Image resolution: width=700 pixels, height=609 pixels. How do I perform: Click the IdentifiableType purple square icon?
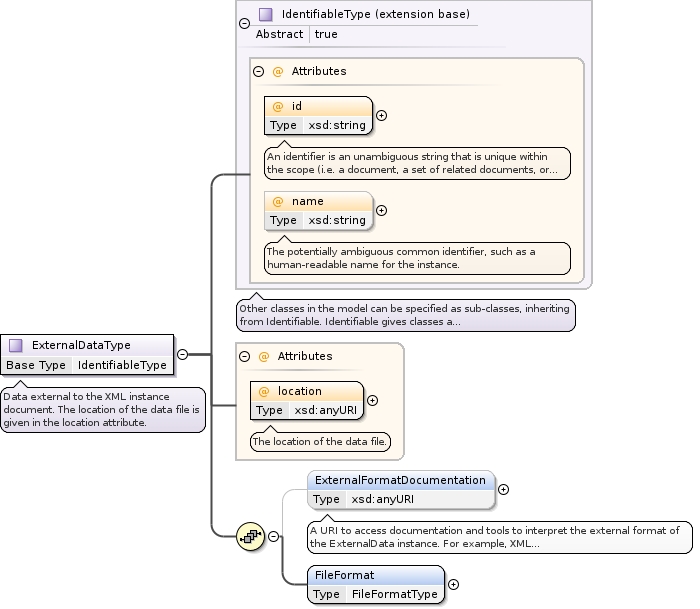266,14
